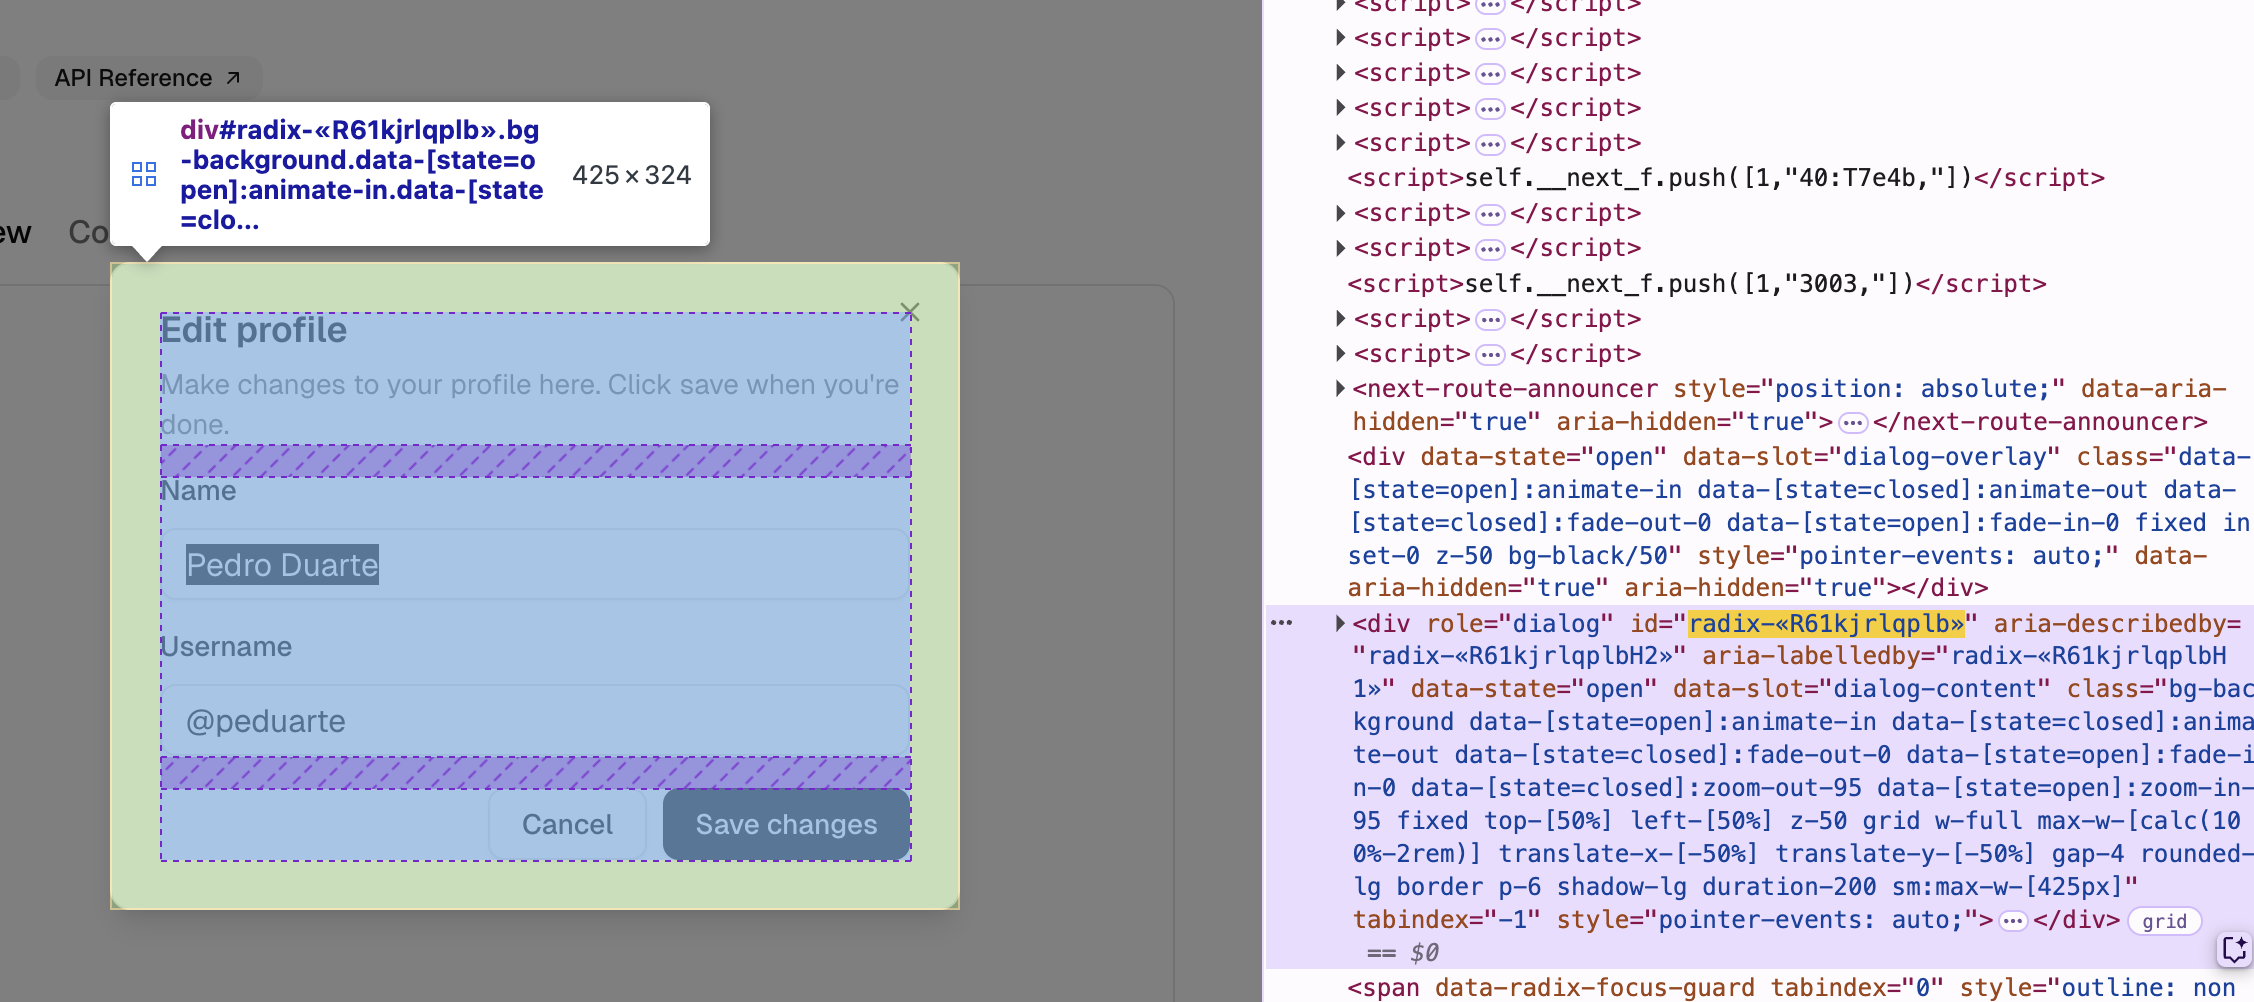Select the dialog-overlay div node
Viewport: 2254px width, 1002px height.
(1798, 522)
